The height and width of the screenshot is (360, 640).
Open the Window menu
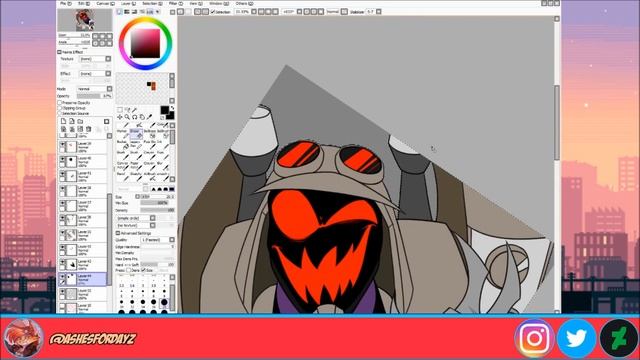(x=218, y=4)
